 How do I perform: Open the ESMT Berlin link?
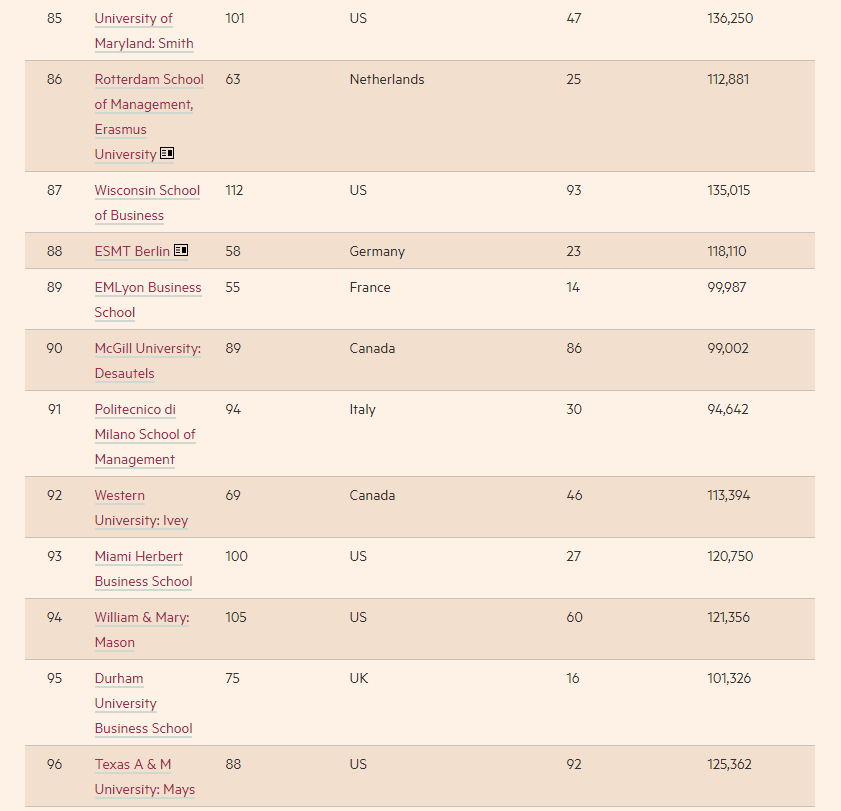132,251
